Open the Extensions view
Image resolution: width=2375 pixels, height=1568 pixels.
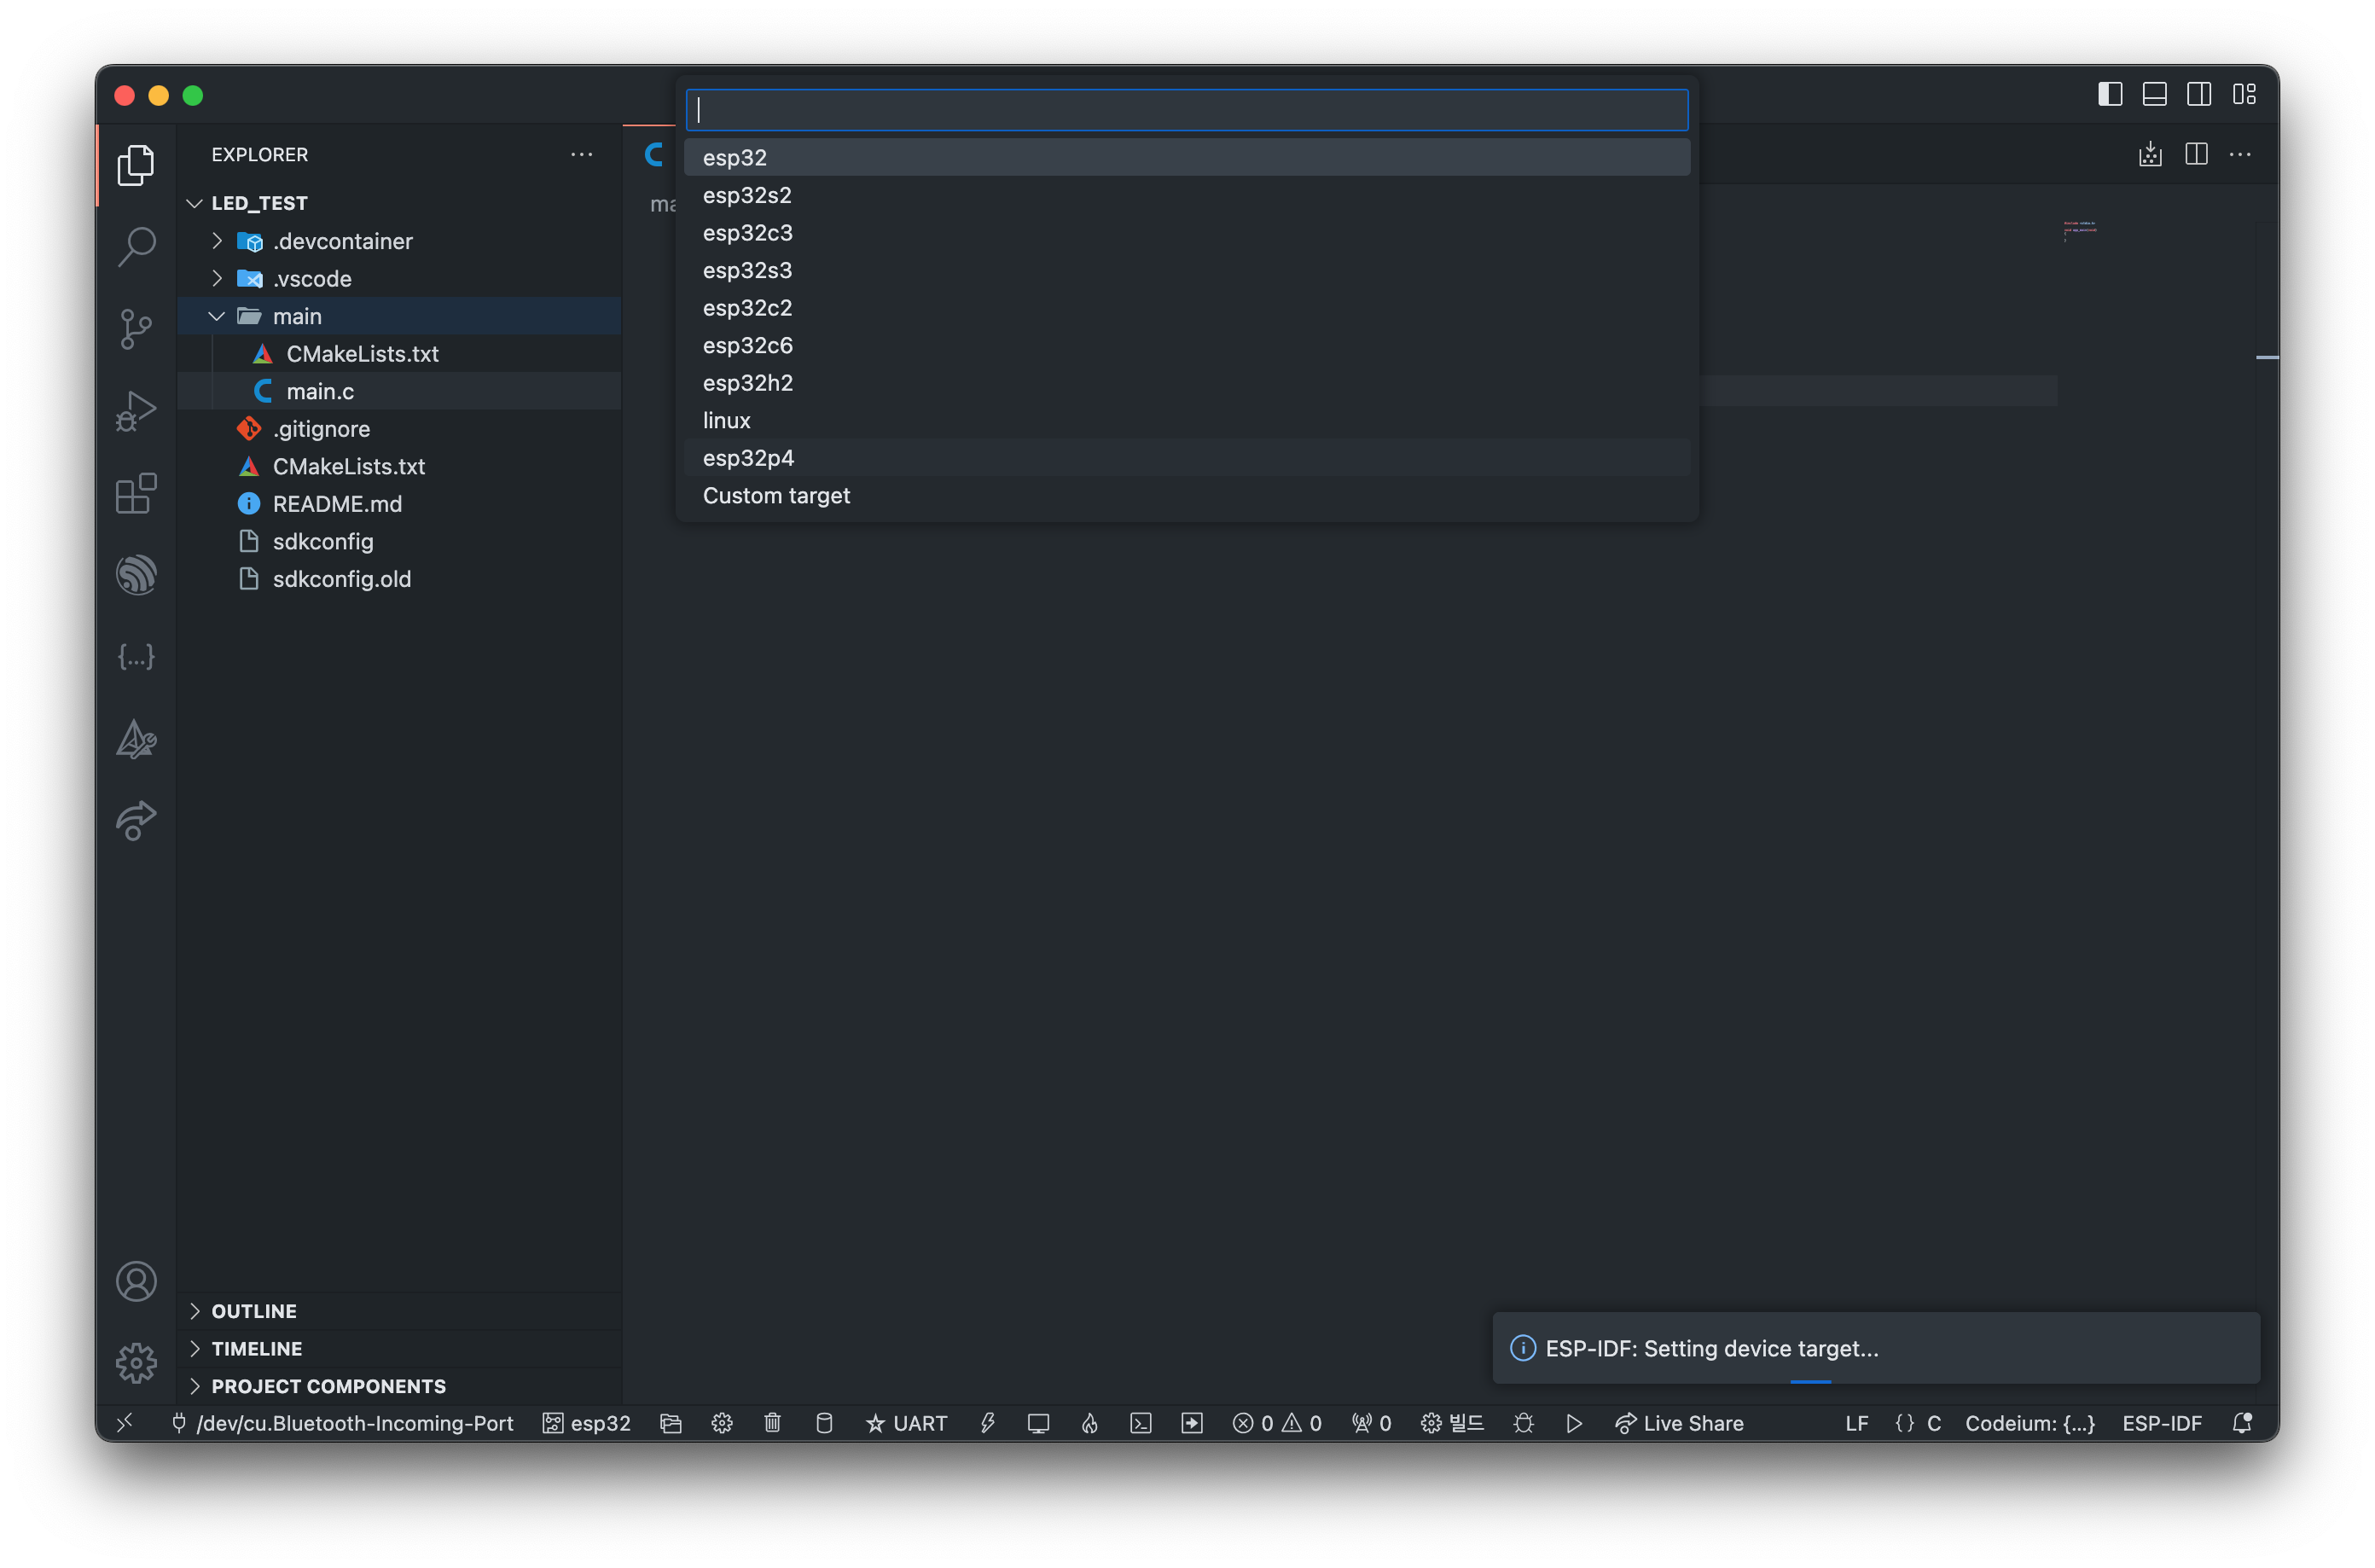pyautogui.click(x=136, y=493)
